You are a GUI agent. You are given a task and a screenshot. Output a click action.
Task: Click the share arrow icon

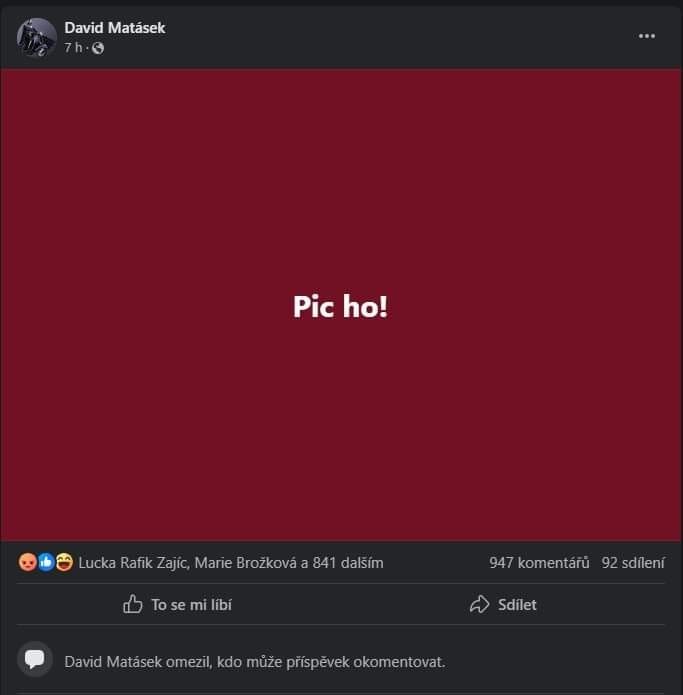pos(480,604)
